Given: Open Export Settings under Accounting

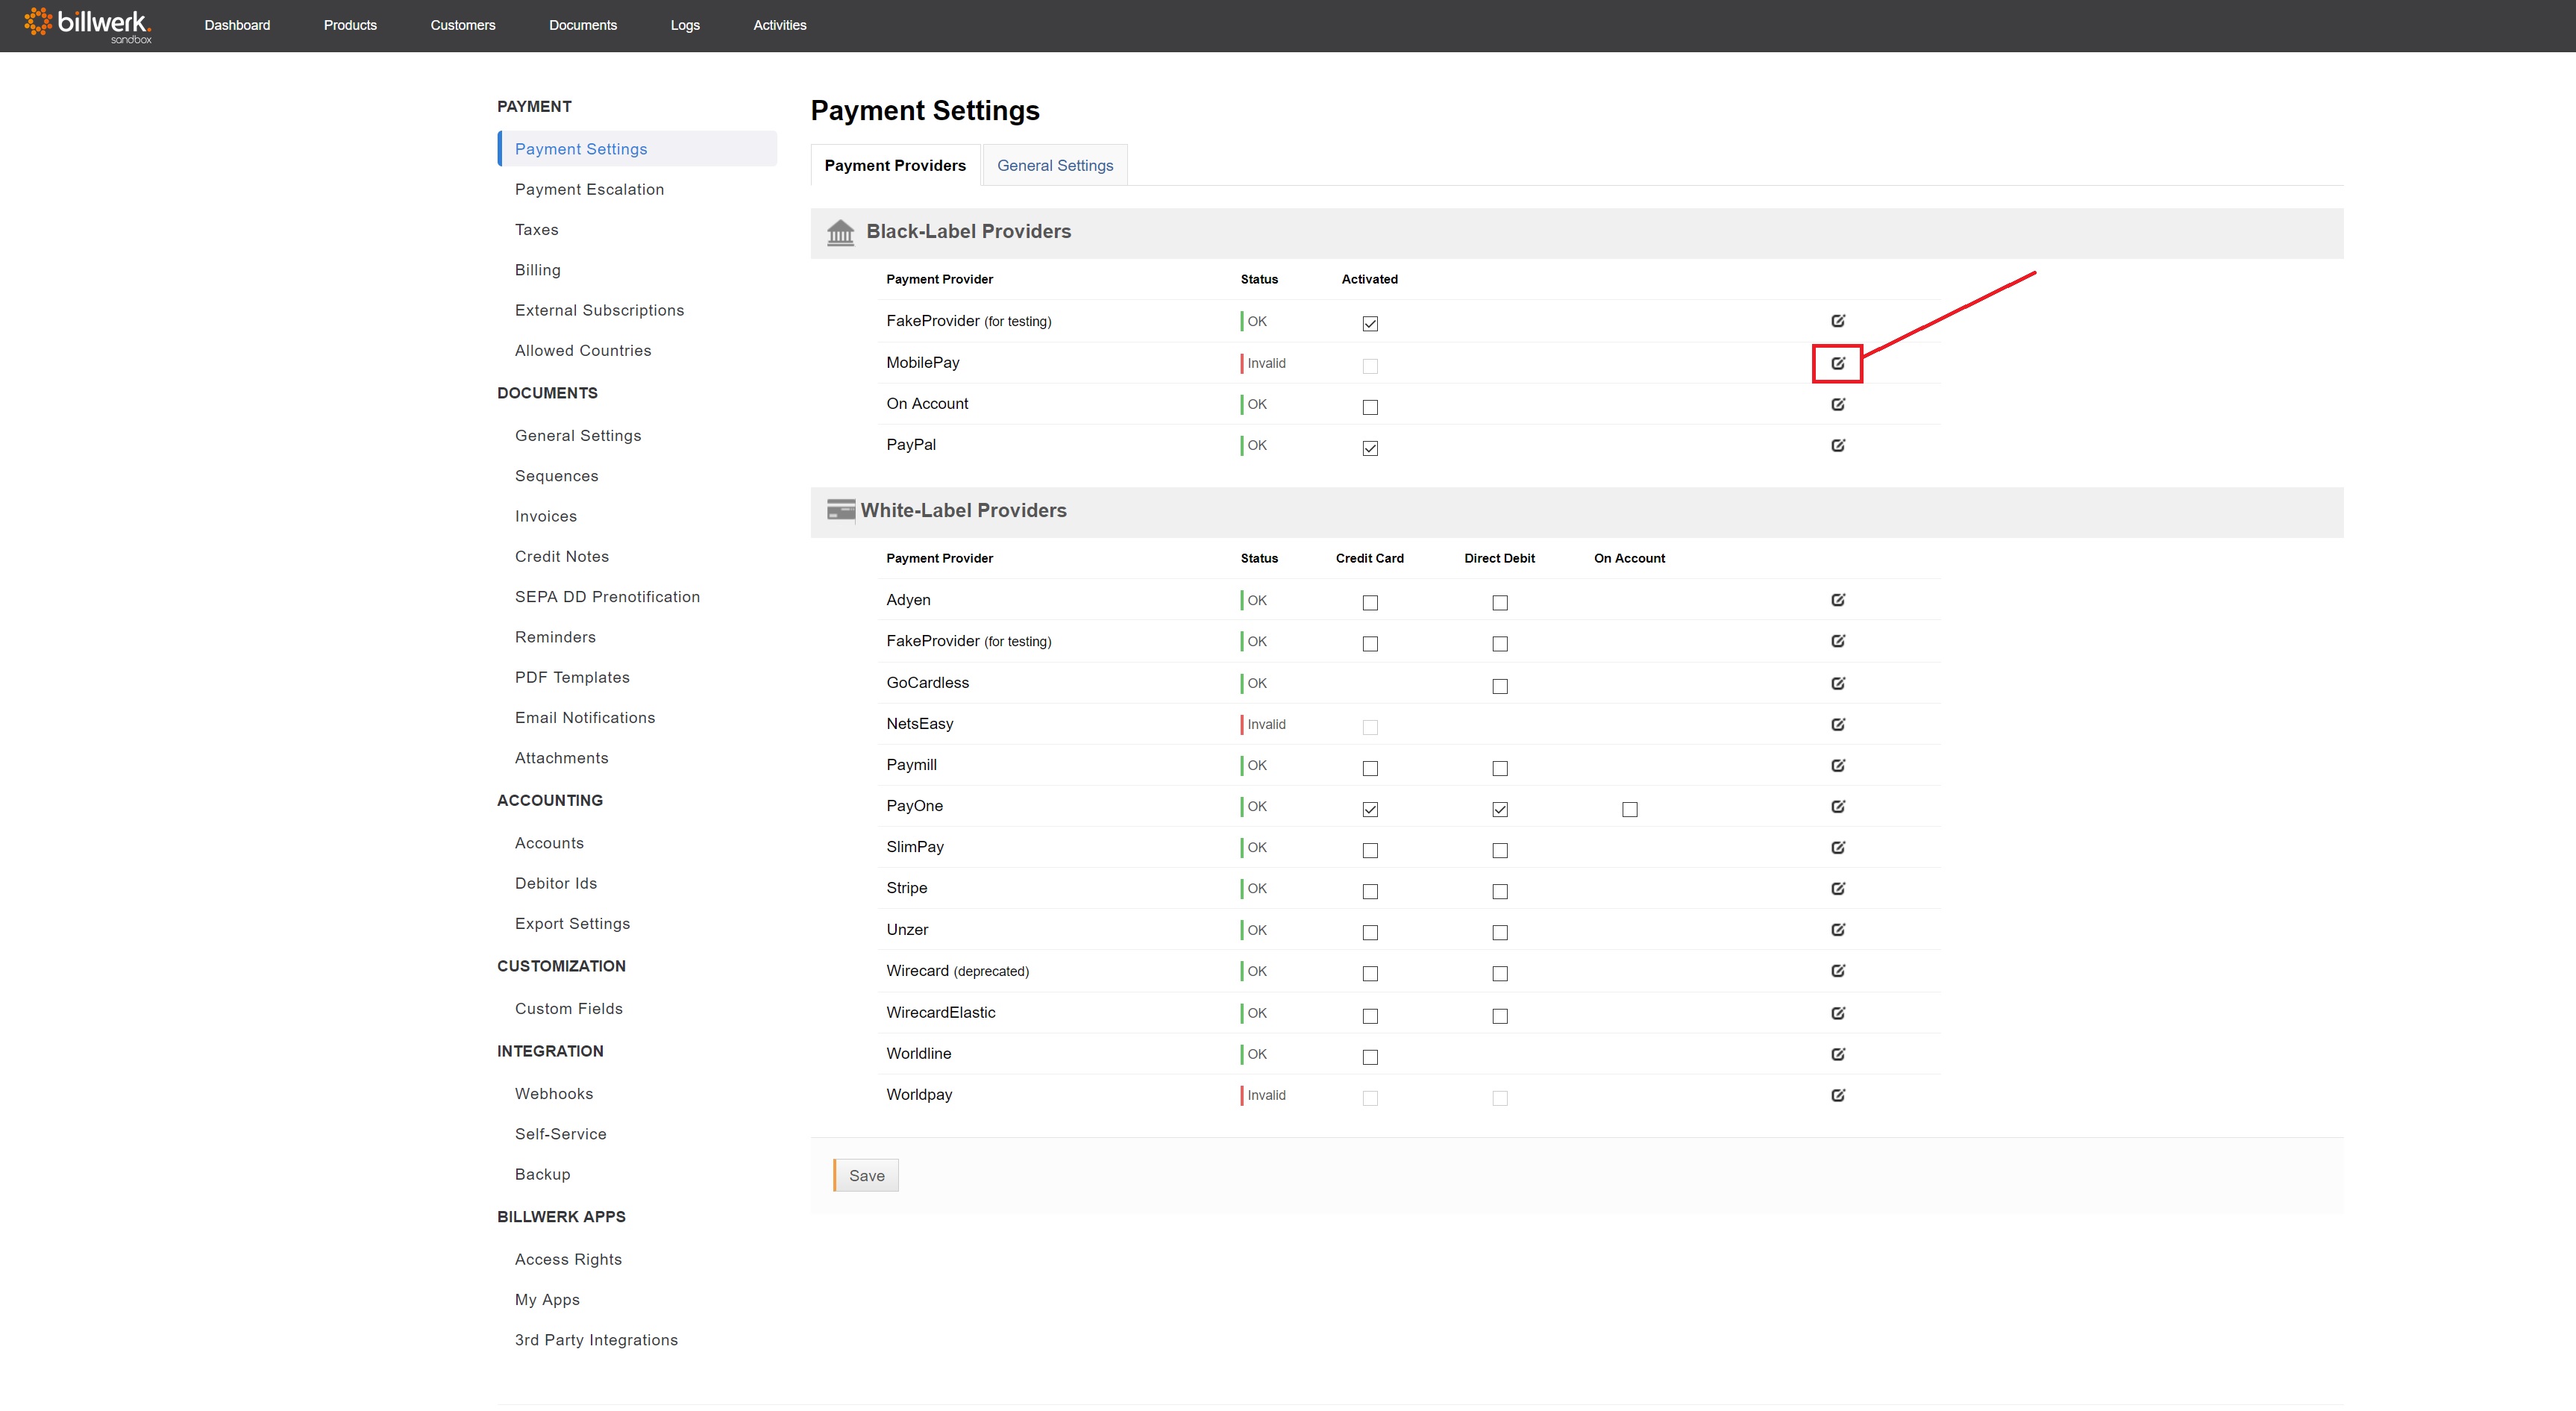Looking at the screenshot, I should click(x=572, y=923).
